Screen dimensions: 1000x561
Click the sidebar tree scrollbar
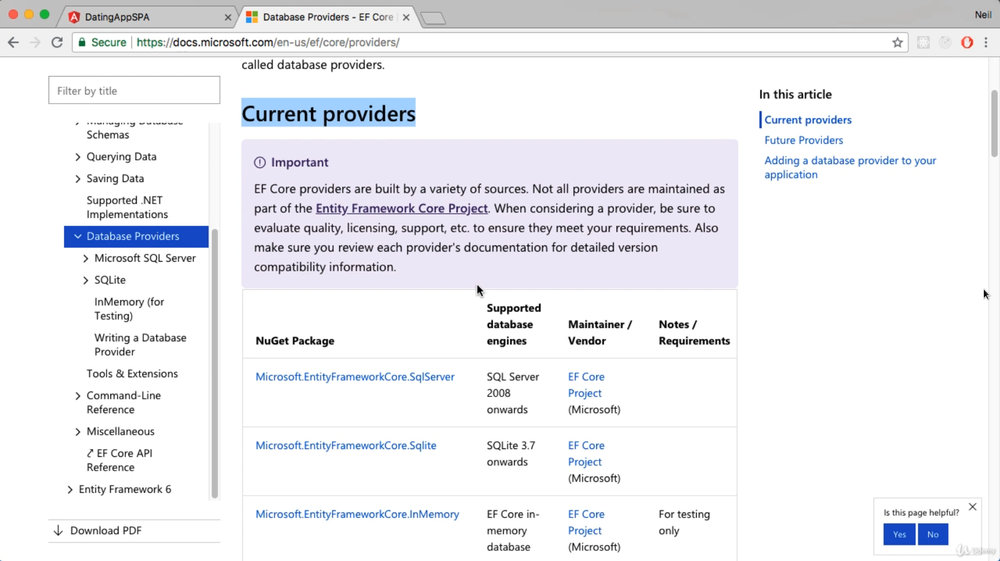[214, 363]
